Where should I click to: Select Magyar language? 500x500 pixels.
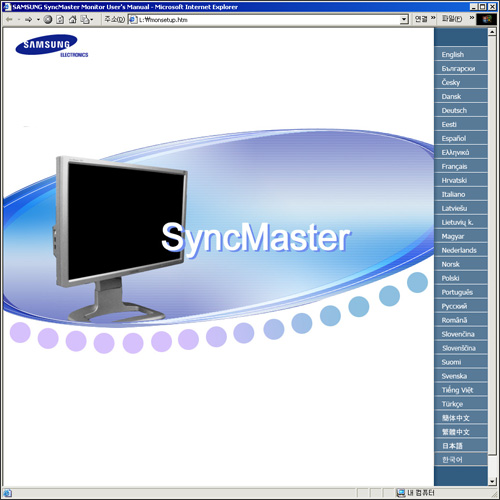pos(461,236)
